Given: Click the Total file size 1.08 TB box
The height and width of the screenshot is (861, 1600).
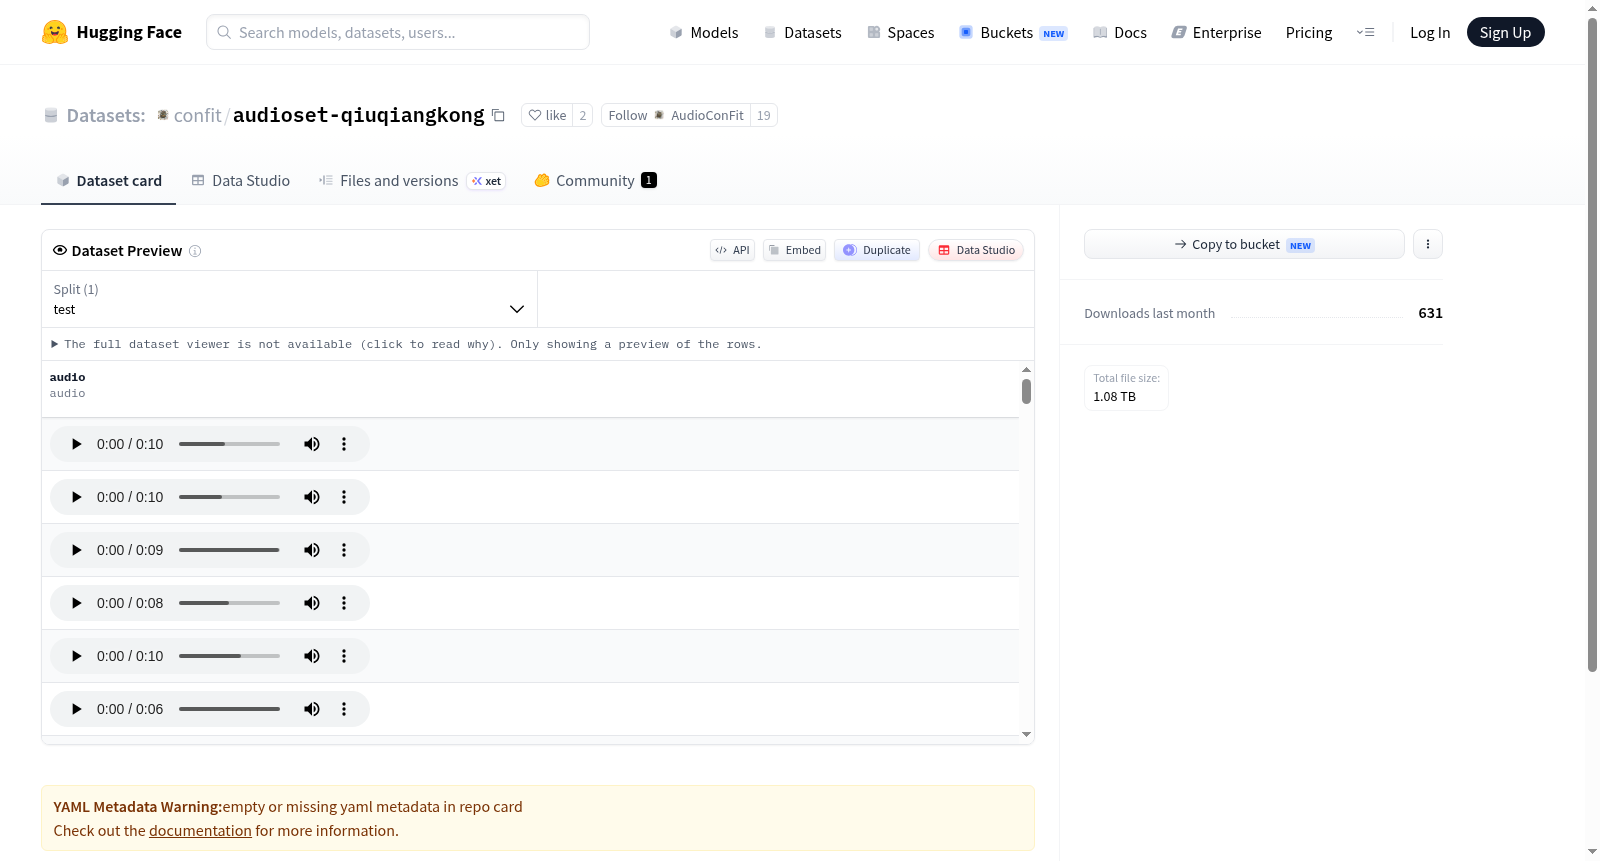Looking at the screenshot, I should pos(1126,388).
